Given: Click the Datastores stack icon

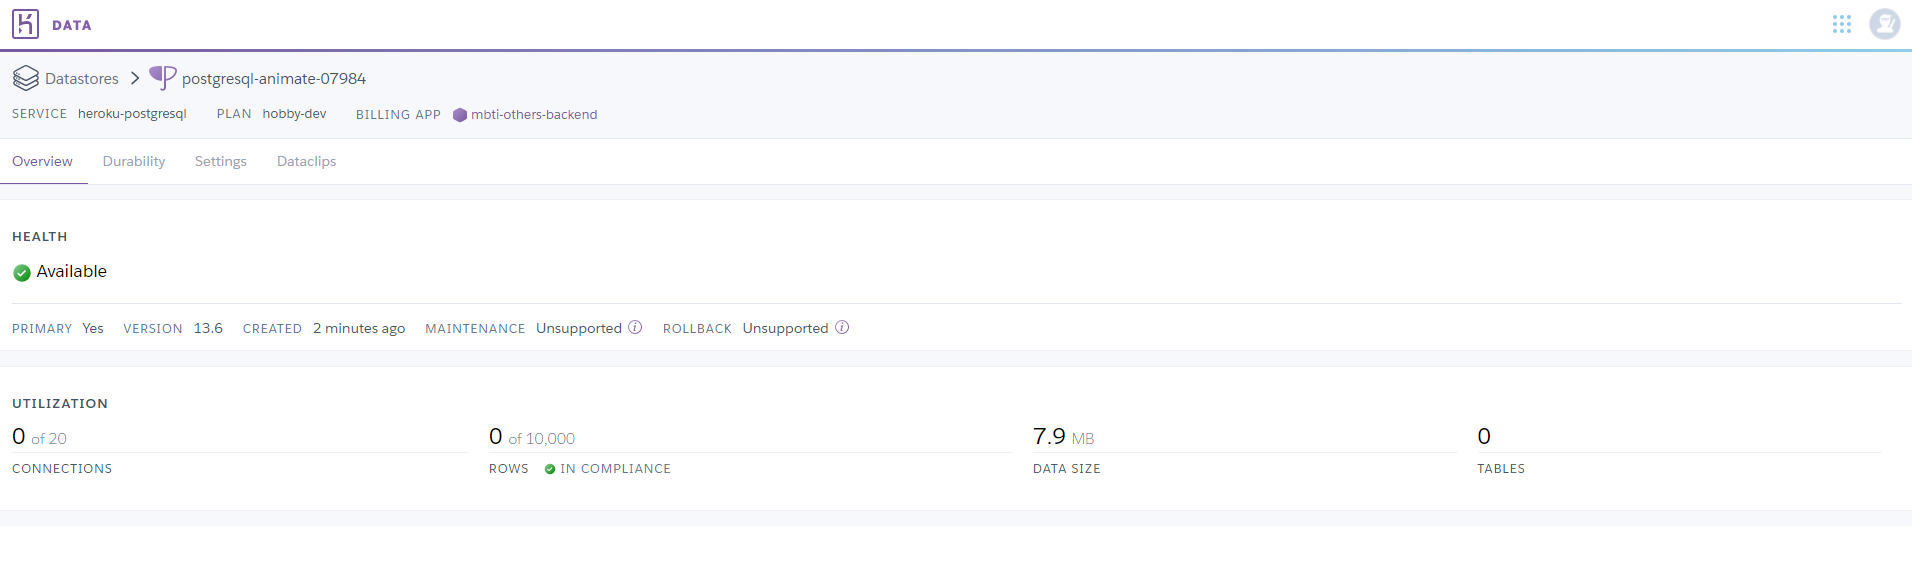Looking at the screenshot, I should 26,78.
